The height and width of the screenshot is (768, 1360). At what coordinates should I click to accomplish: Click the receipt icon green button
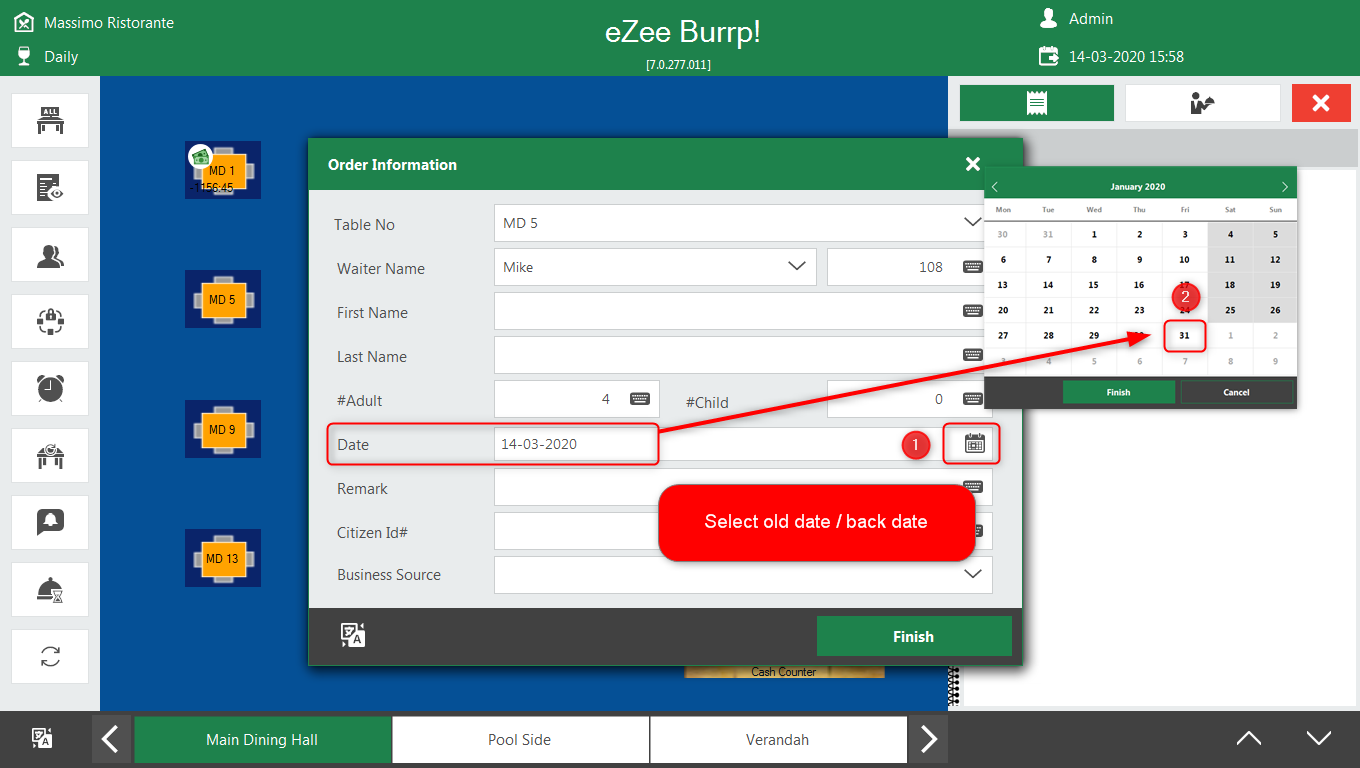1037,103
